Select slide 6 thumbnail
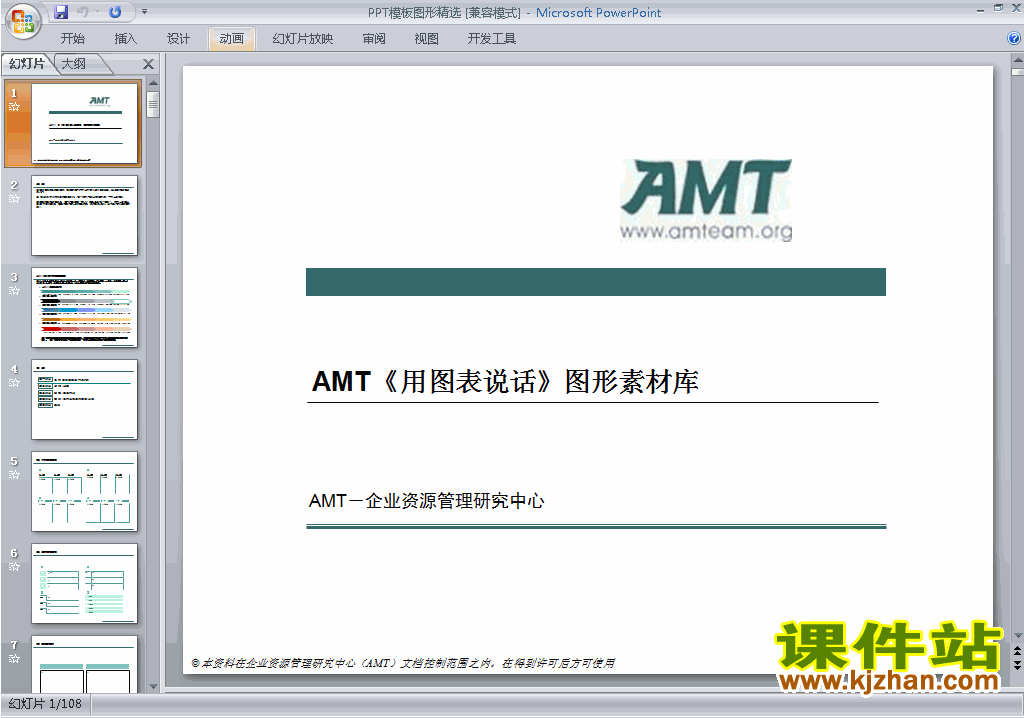Image resolution: width=1024 pixels, height=718 pixels. tap(84, 583)
